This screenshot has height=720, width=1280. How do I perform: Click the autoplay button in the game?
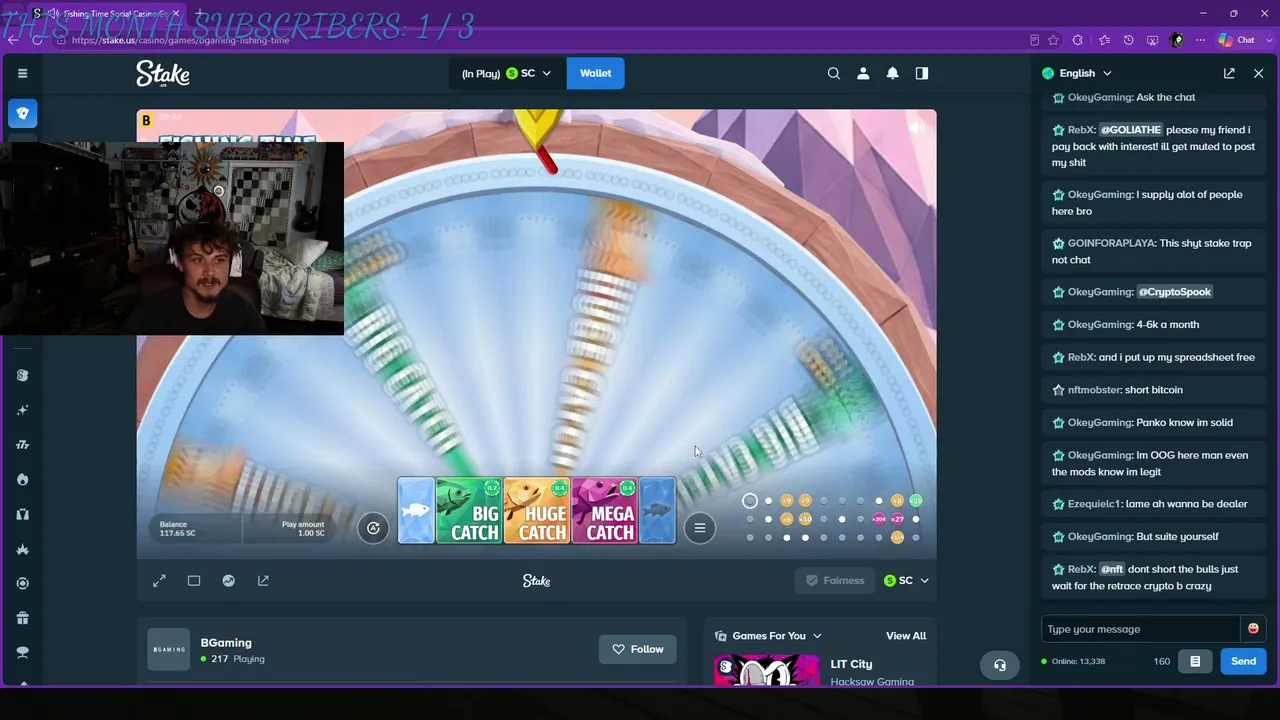coord(373,528)
